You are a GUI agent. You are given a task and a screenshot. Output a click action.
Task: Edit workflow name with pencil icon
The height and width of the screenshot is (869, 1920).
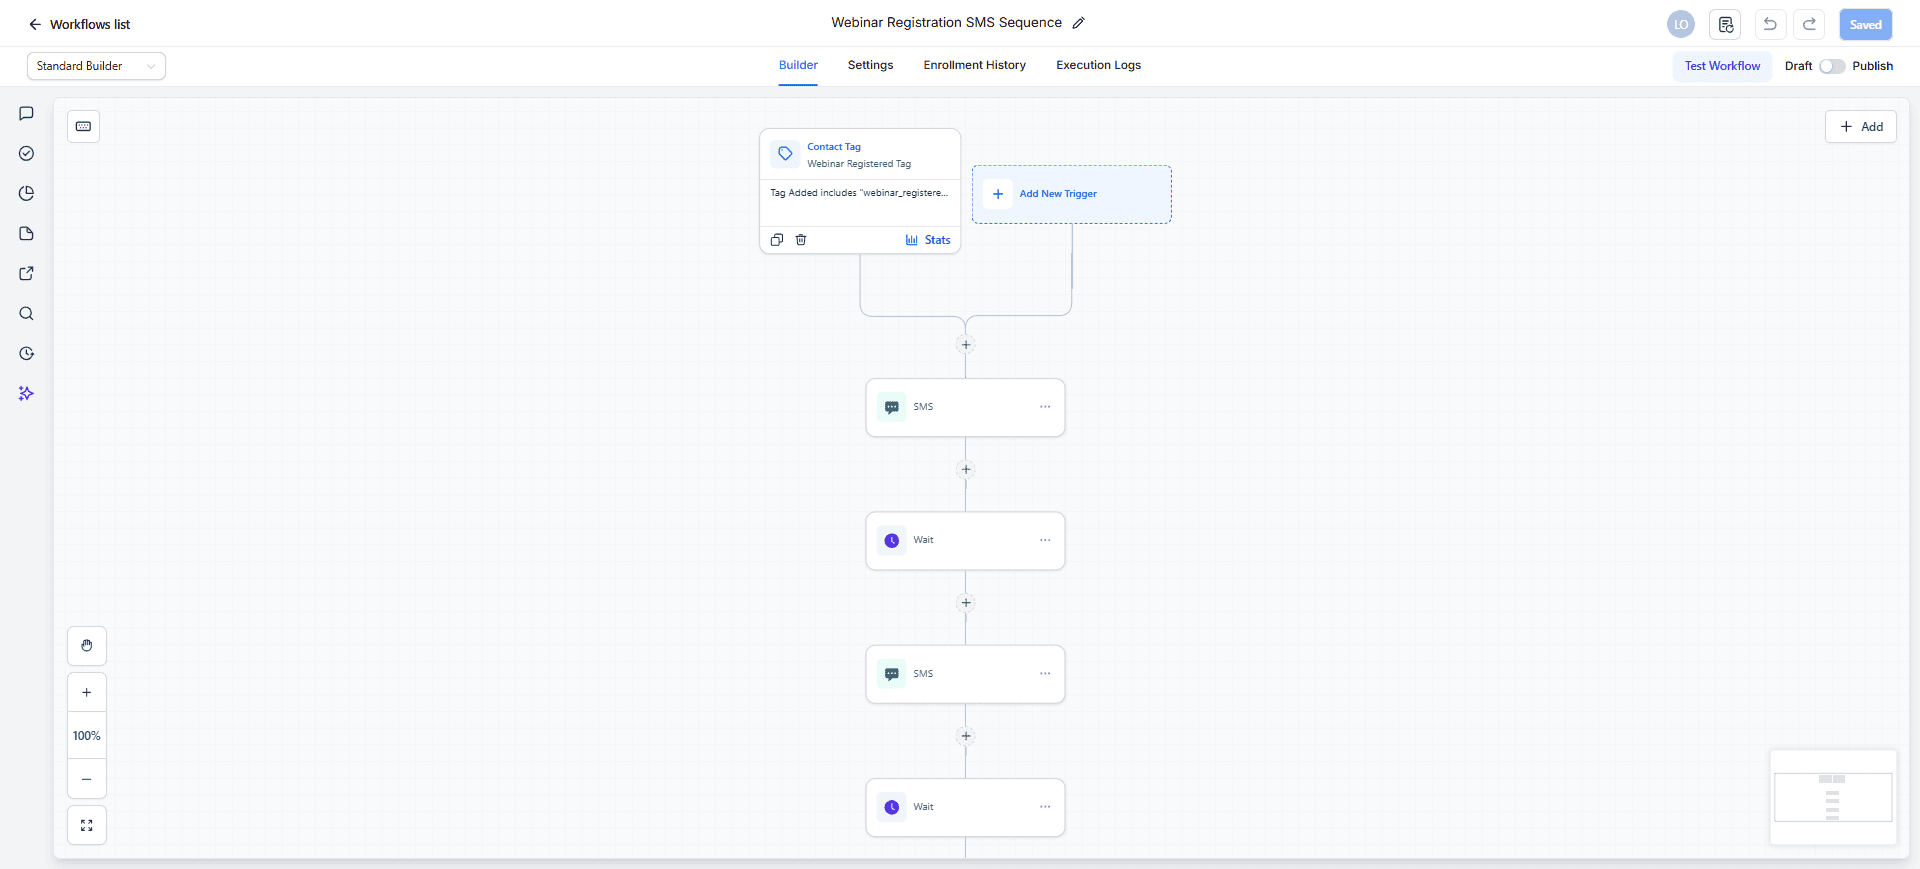(1079, 23)
